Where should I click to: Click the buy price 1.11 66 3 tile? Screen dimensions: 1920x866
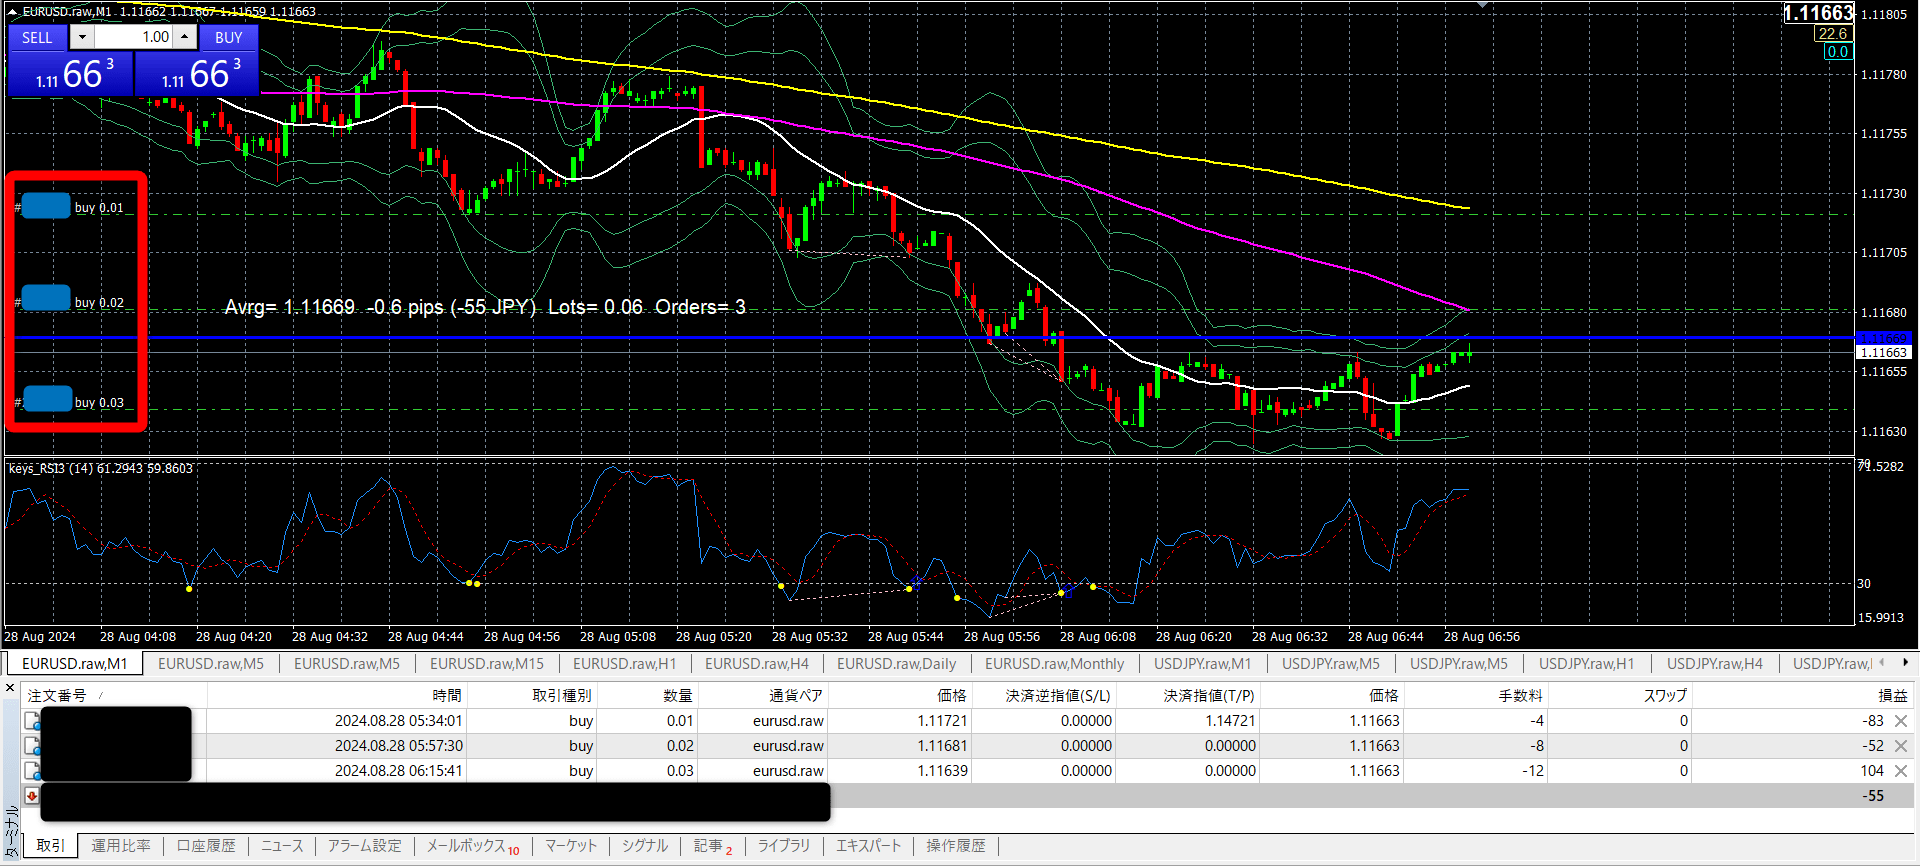[197, 74]
